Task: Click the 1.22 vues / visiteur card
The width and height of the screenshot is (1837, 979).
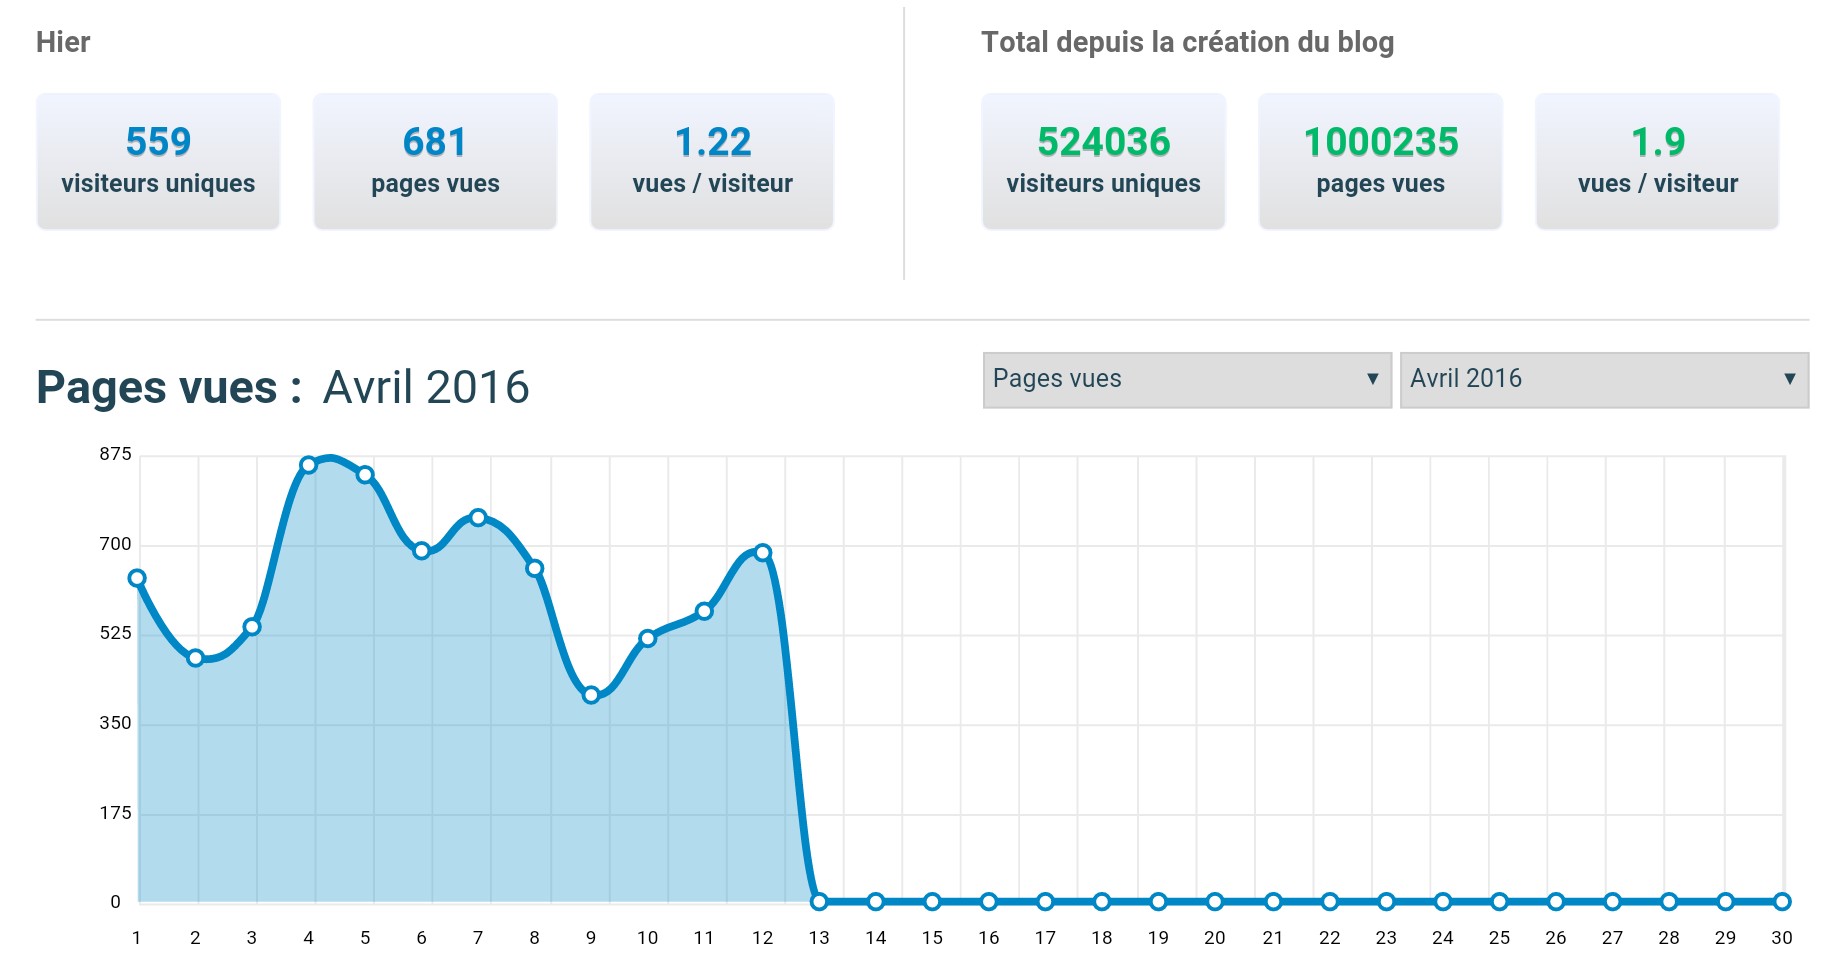Action: [x=712, y=161]
